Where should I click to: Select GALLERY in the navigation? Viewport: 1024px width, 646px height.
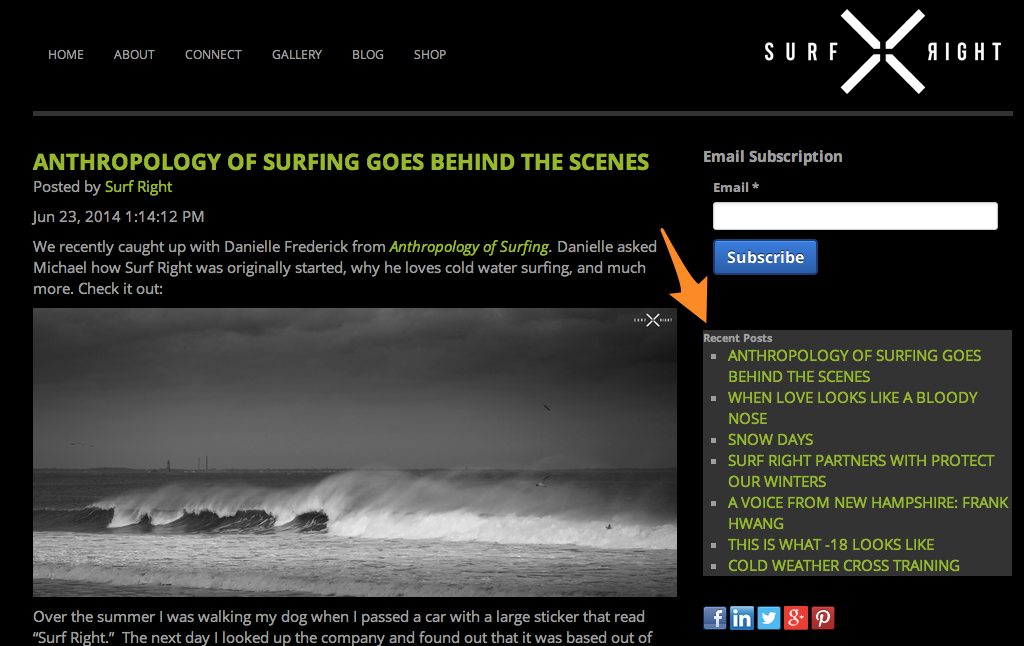click(x=296, y=55)
